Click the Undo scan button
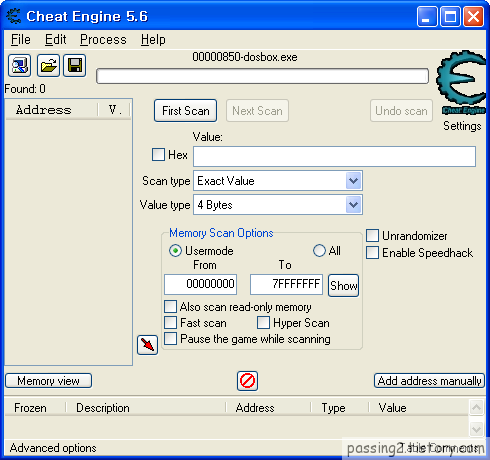 [401, 111]
